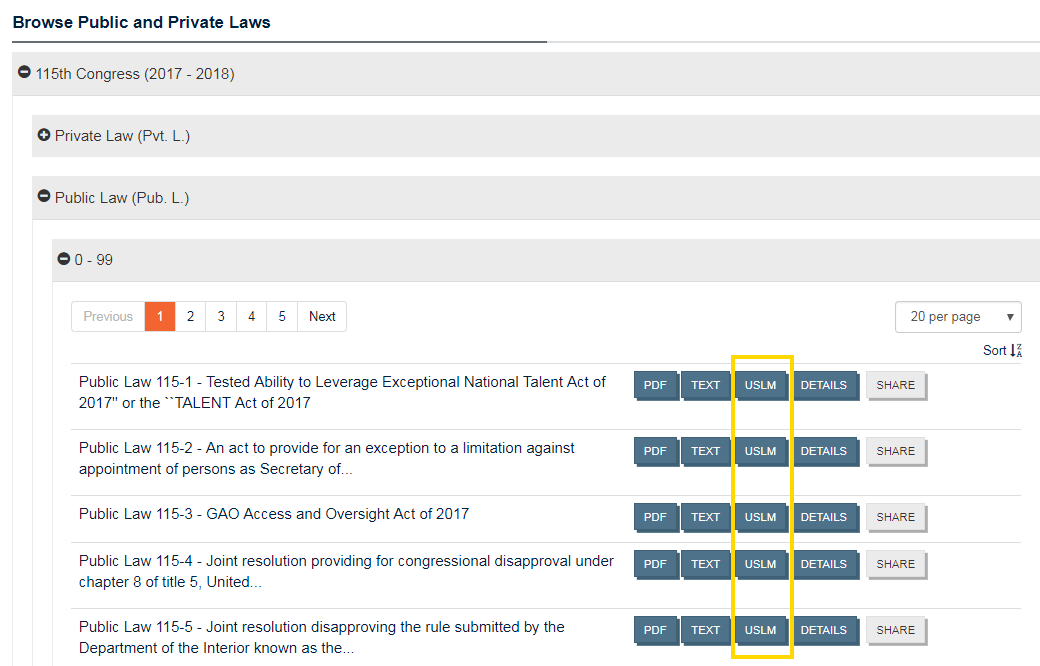1040x666 pixels.
Task: Click the Next page button
Action: 322,317
